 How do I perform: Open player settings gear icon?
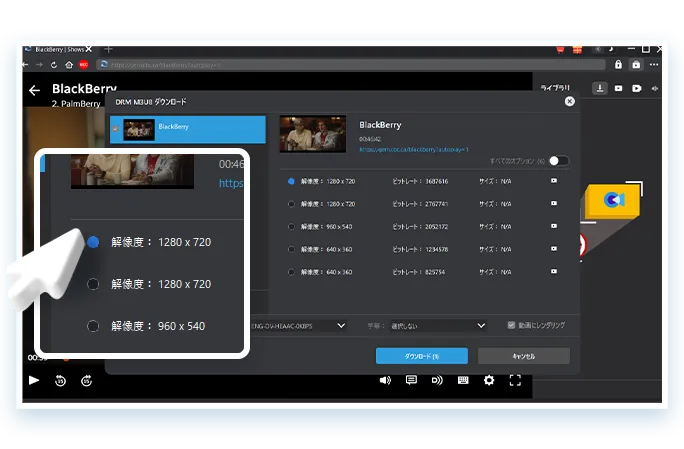click(x=489, y=380)
